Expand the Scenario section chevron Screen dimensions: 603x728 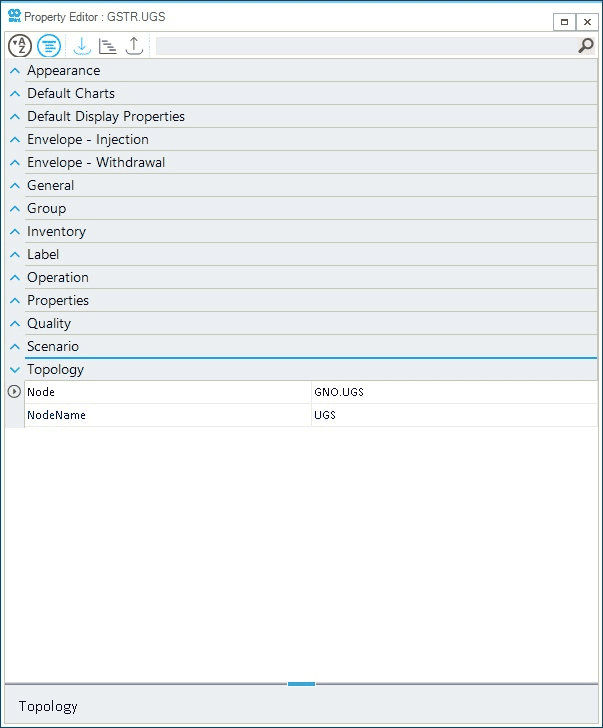[x=15, y=347]
